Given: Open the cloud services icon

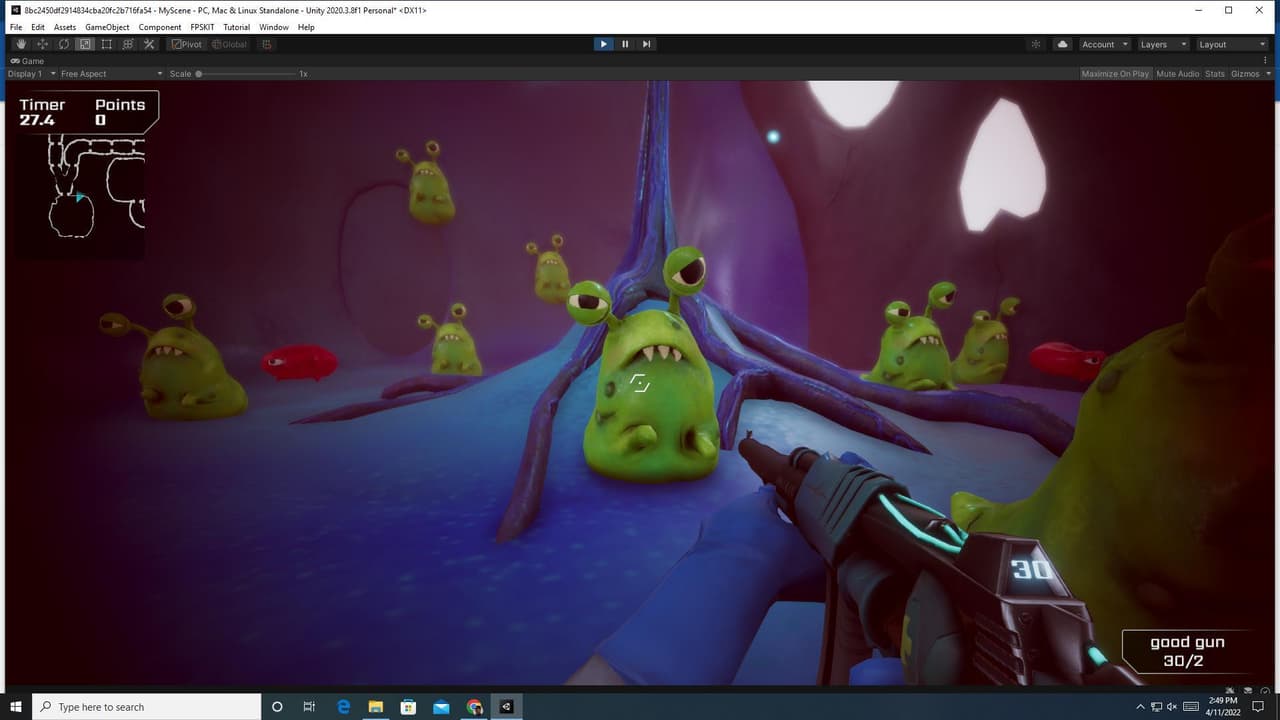Looking at the screenshot, I should [x=1062, y=44].
